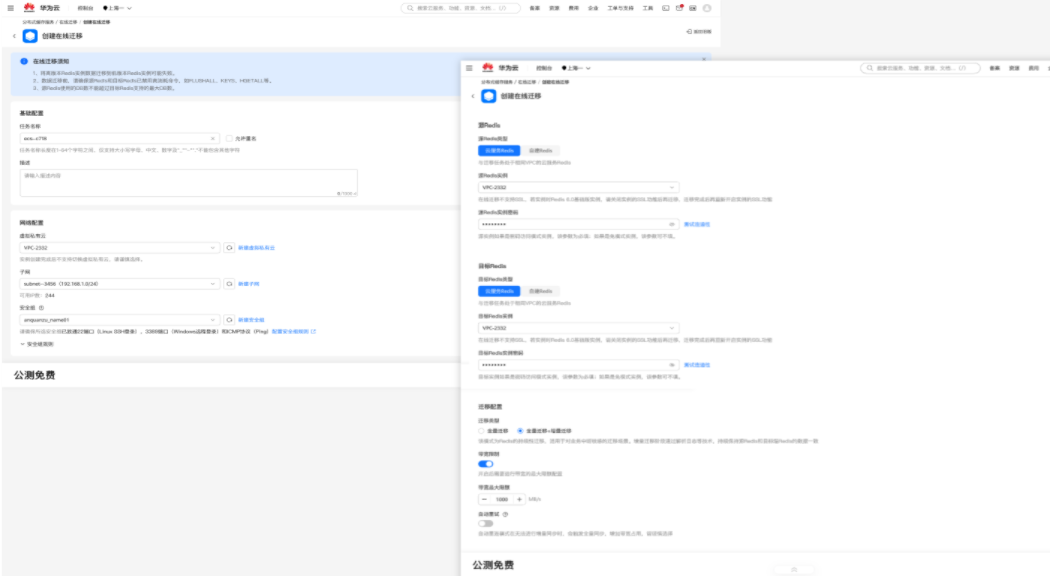Click create new security group link
Image resolution: width=1050 pixels, height=576 pixels.
tap(251, 320)
